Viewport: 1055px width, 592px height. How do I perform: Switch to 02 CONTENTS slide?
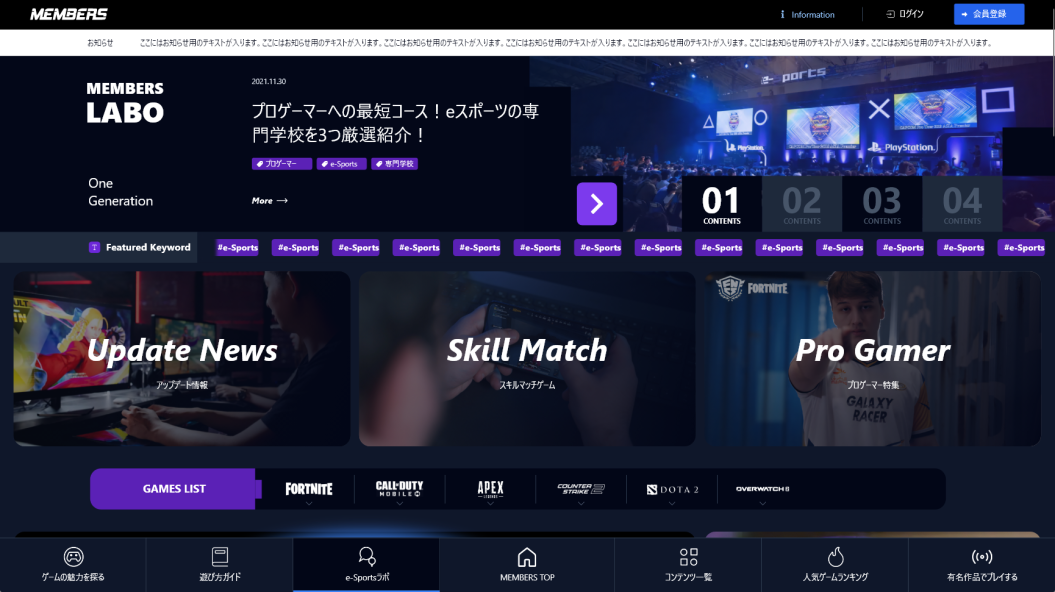(801, 205)
